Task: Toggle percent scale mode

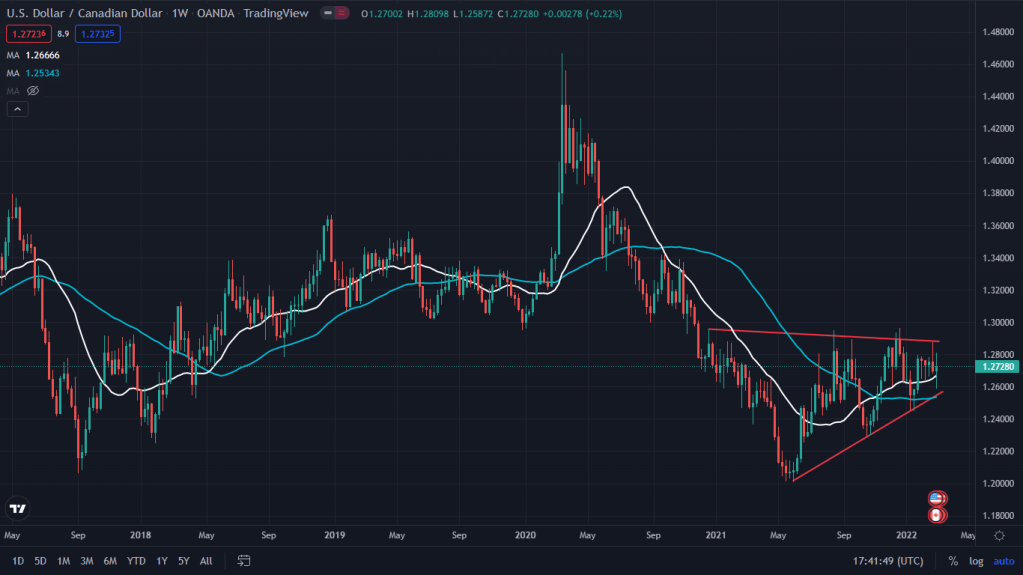Action: point(953,561)
